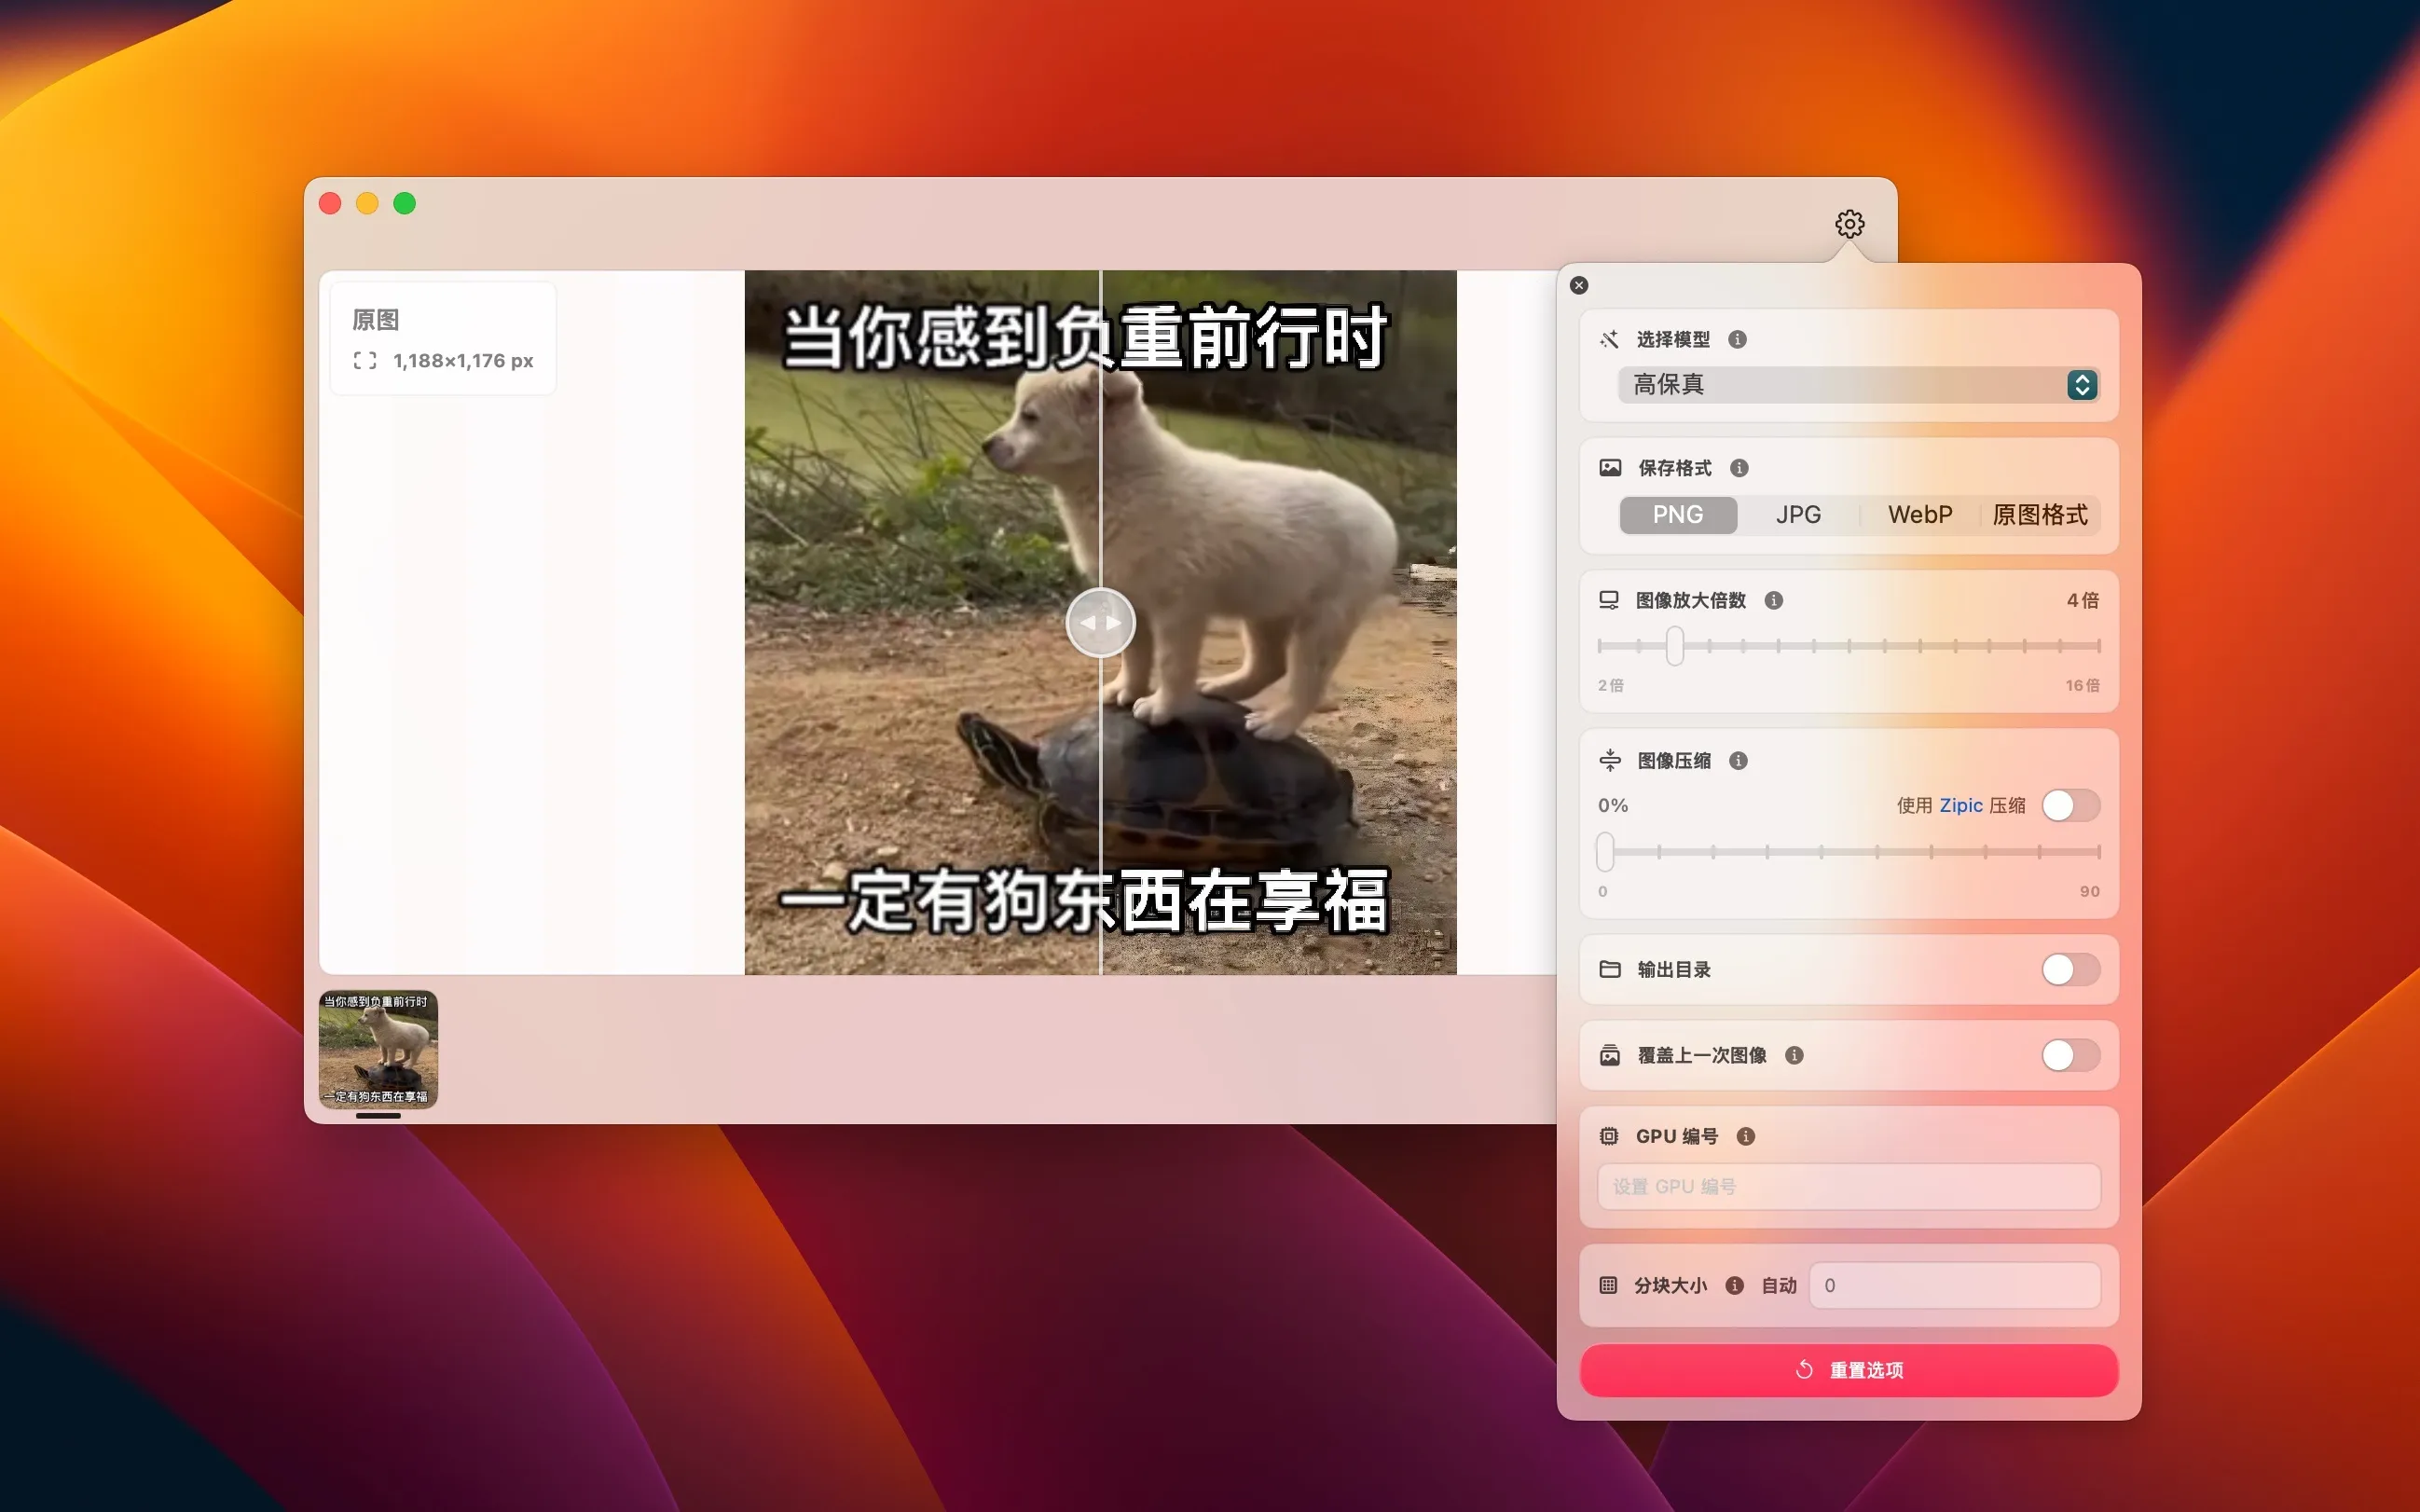Screen dimensions: 2420x1512
Task: Select JPG save format
Action: coord(1798,515)
